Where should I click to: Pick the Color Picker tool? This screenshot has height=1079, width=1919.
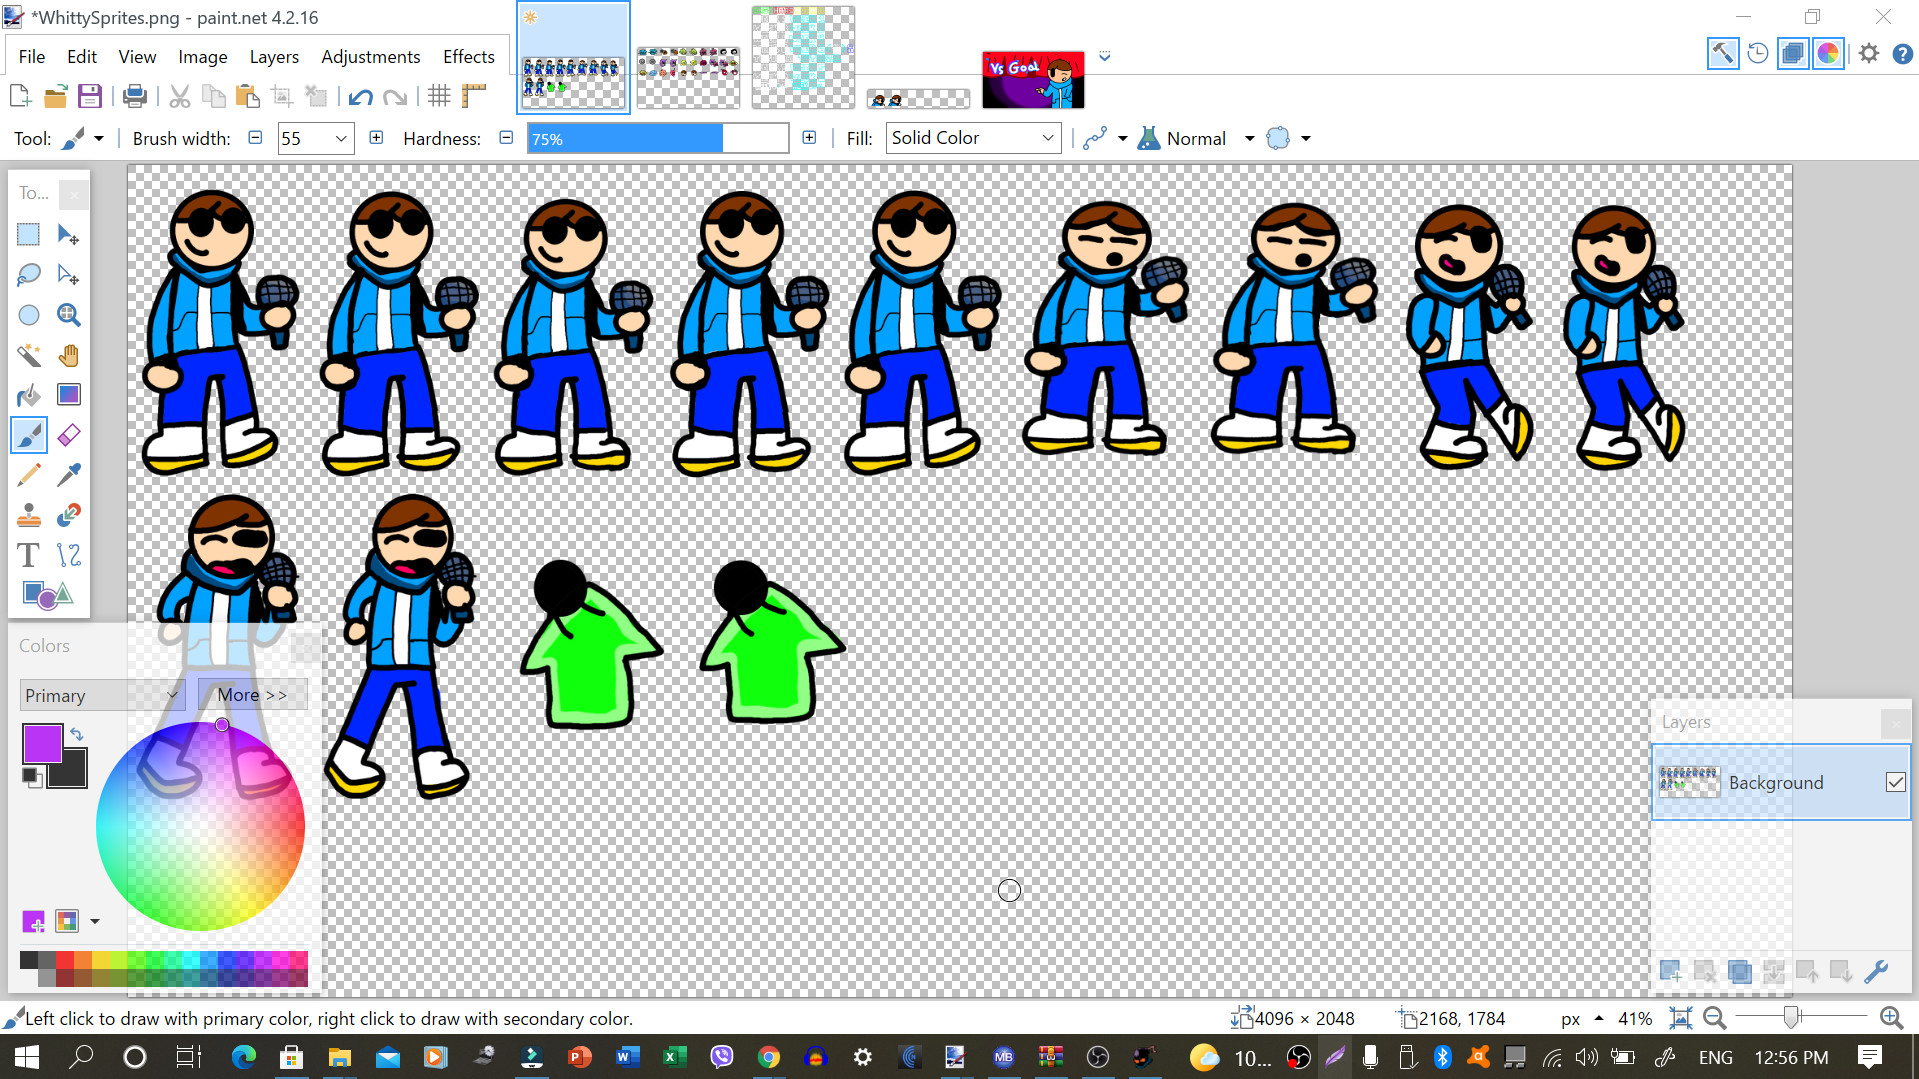(69, 474)
